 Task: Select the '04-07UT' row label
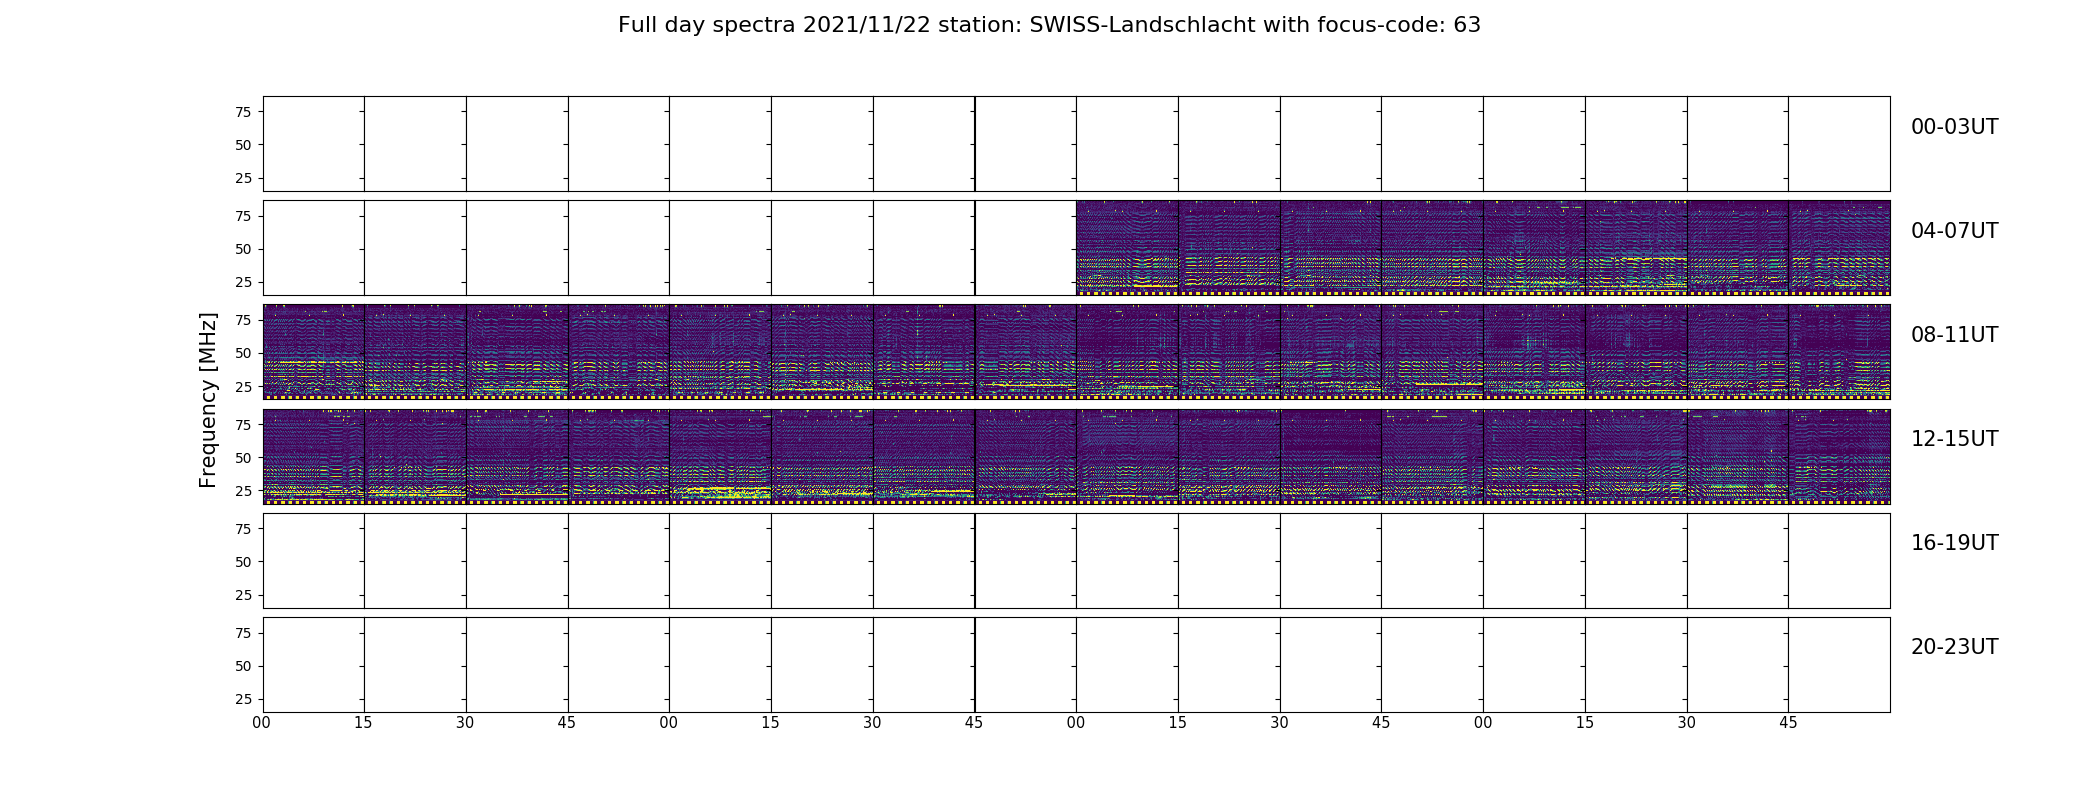click(x=1954, y=231)
